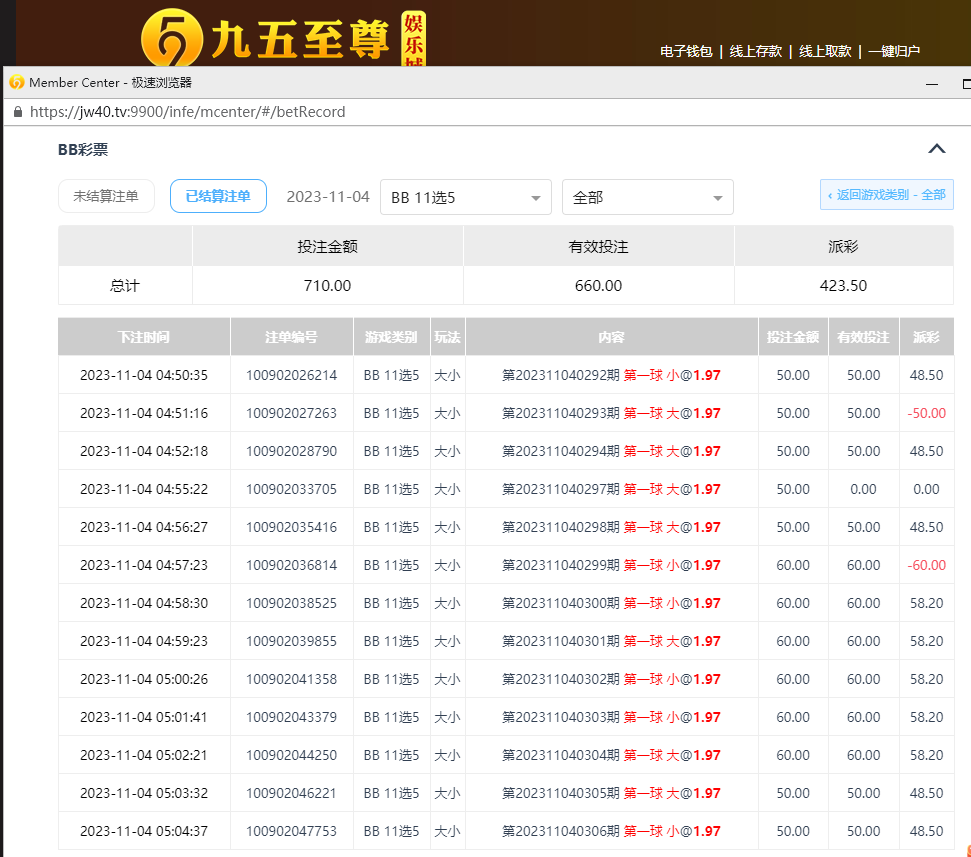Click 返回游戏类别 - 全部 button
This screenshot has height=857, width=971.
coord(886,195)
